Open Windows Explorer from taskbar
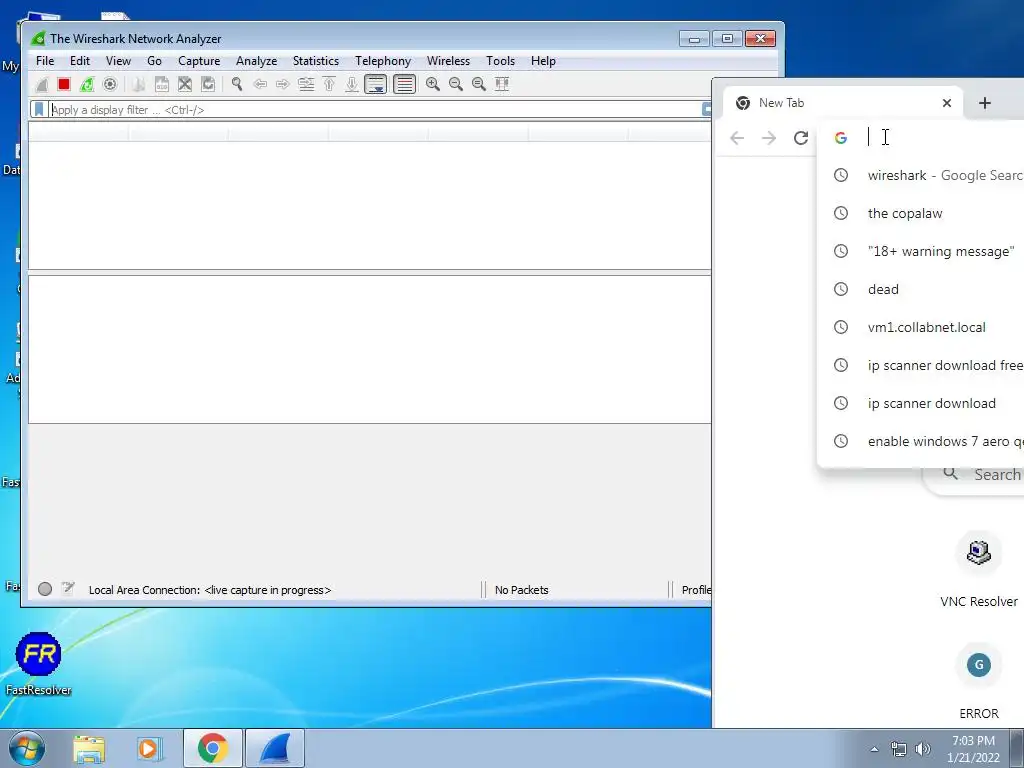This screenshot has width=1024, height=768. (89, 748)
